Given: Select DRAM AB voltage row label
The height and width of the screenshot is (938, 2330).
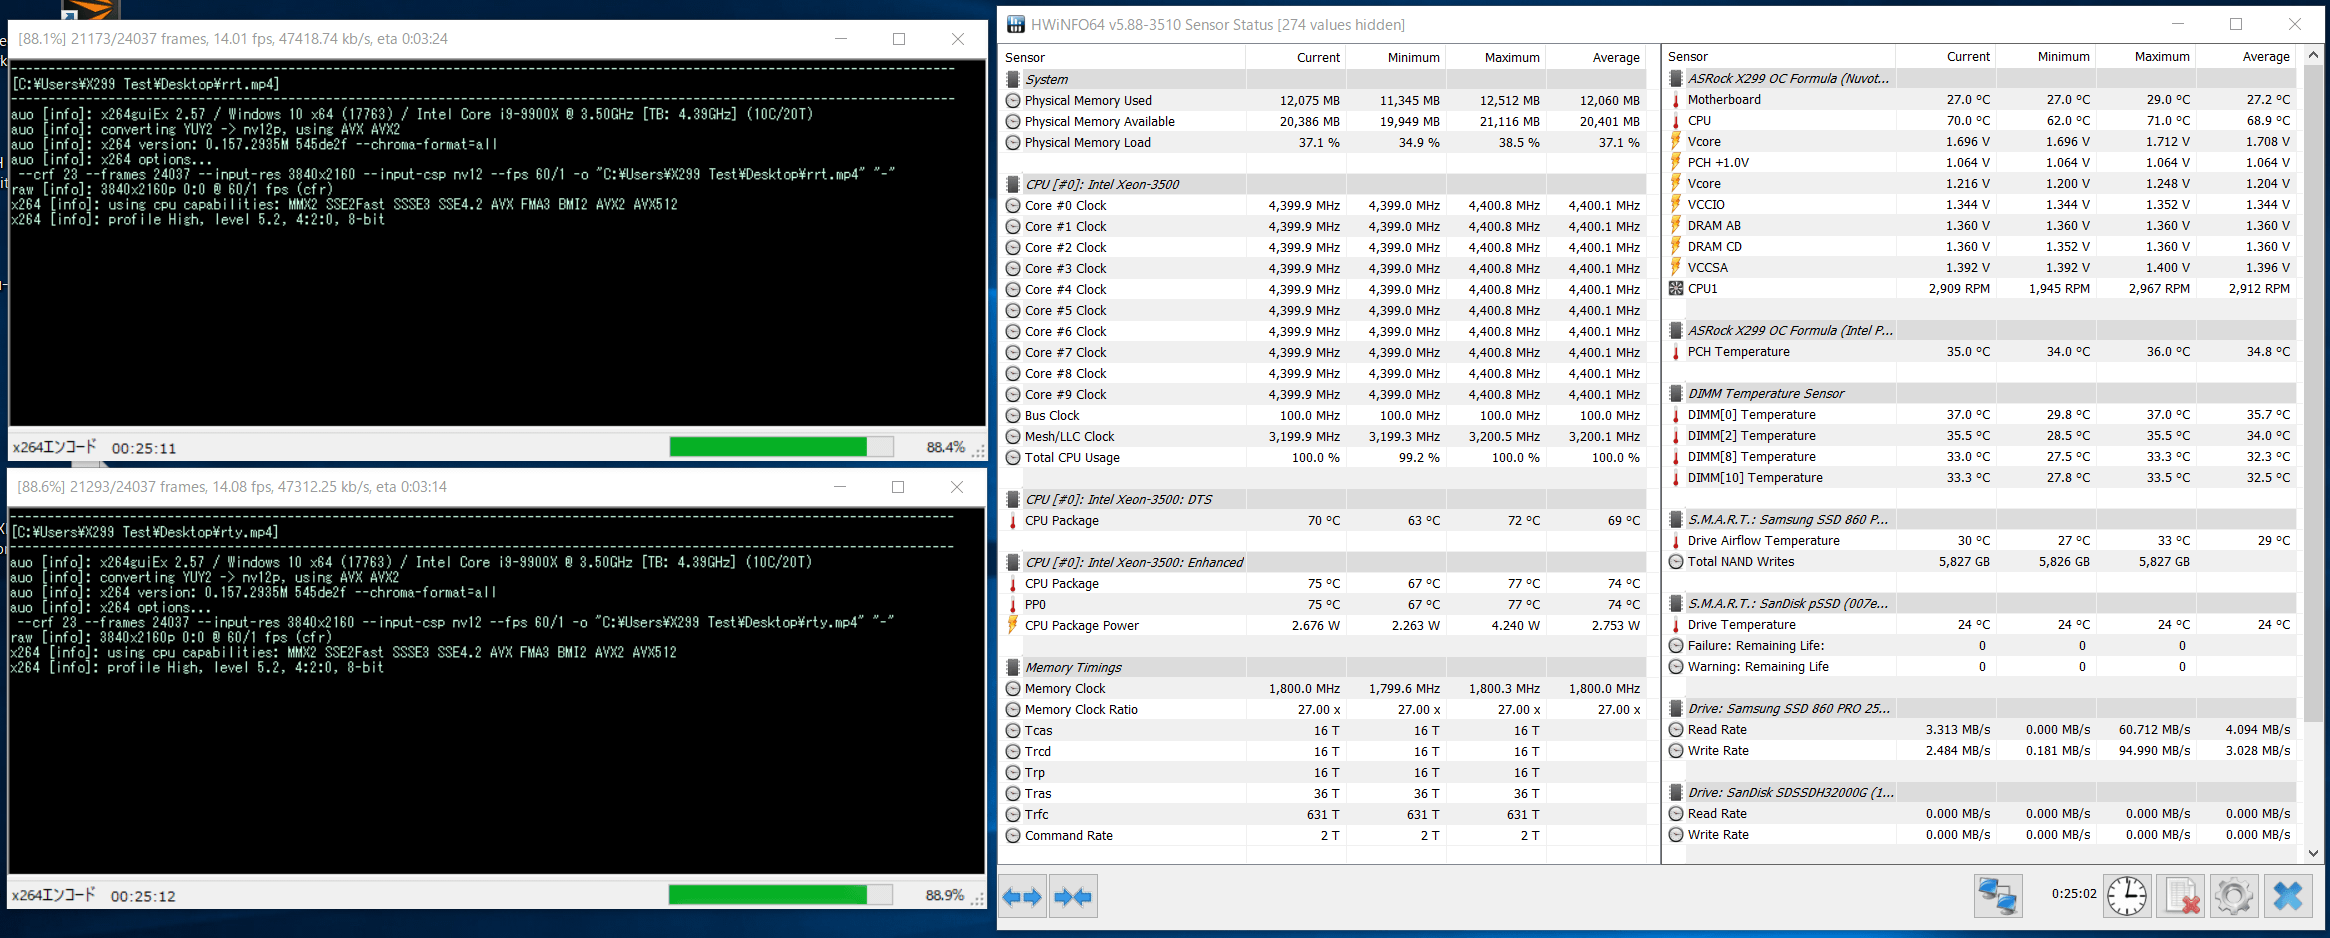Looking at the screenshot, I should 1714,226.
